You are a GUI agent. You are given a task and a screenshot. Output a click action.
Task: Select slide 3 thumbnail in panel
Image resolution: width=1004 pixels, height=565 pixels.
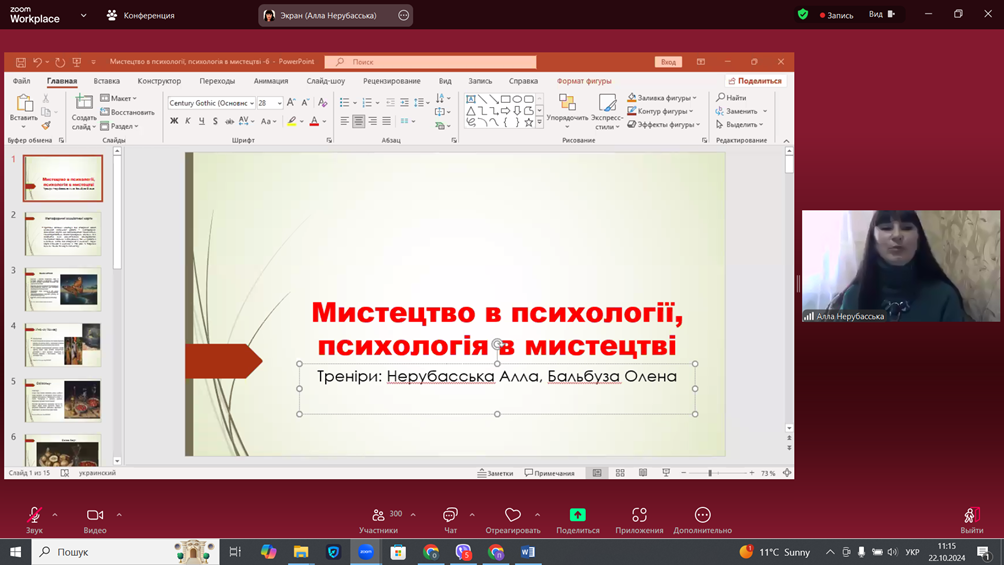[x=63, y=288]
